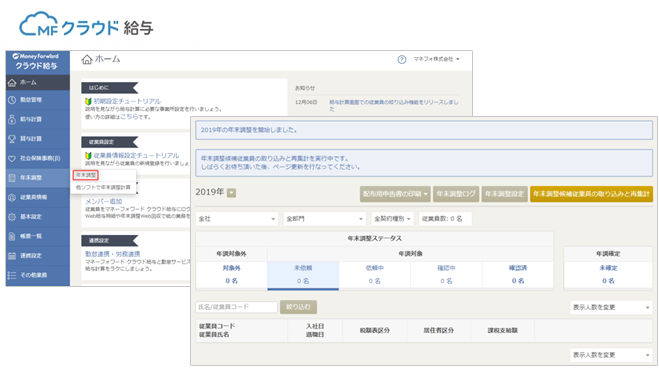Click yellow 年末調整候補従業員の取り込みと再集計 button

tap(591, 194)
